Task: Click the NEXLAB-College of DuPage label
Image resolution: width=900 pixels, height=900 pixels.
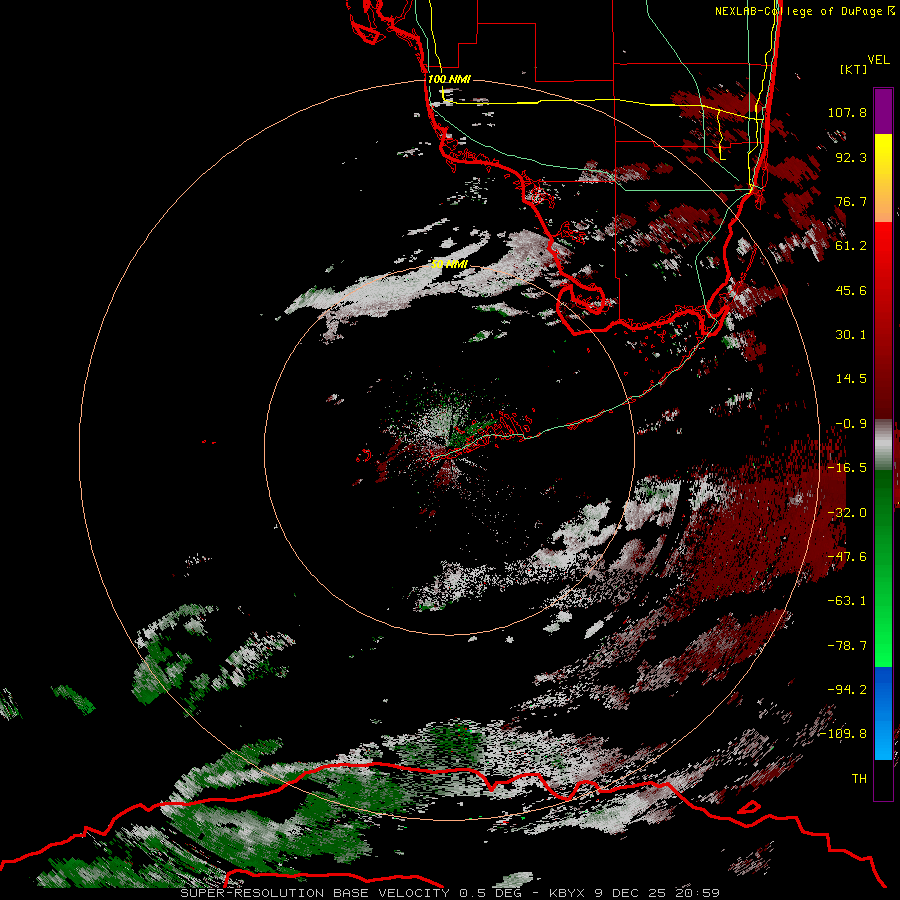Action: coord(805,11)
